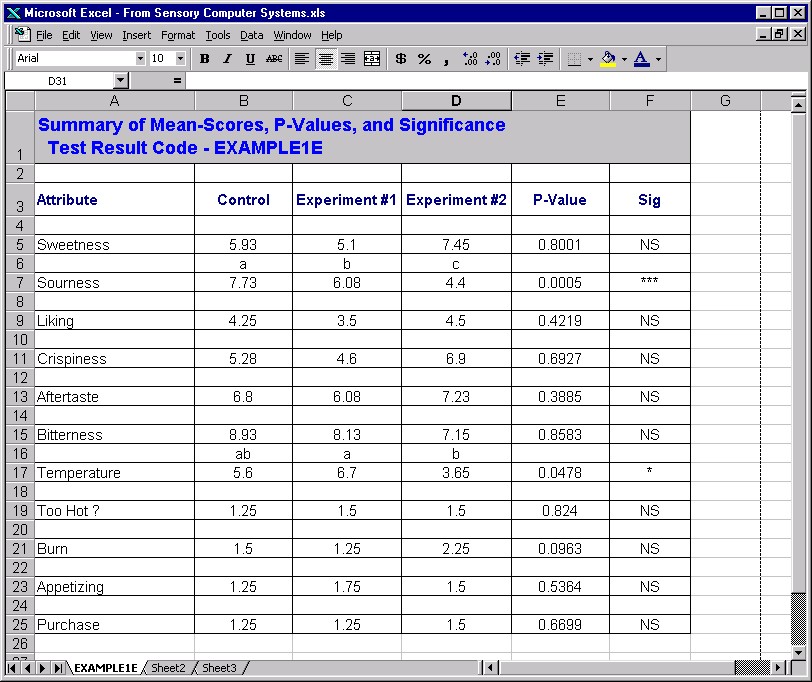Toggle bold formatting
812x682 pixels.
pyautogui.click(x=204, y=59)
